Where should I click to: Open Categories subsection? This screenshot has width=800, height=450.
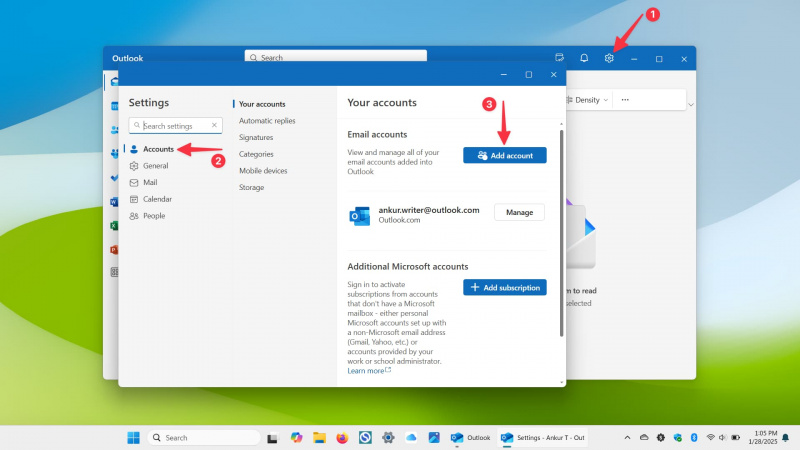256,154
